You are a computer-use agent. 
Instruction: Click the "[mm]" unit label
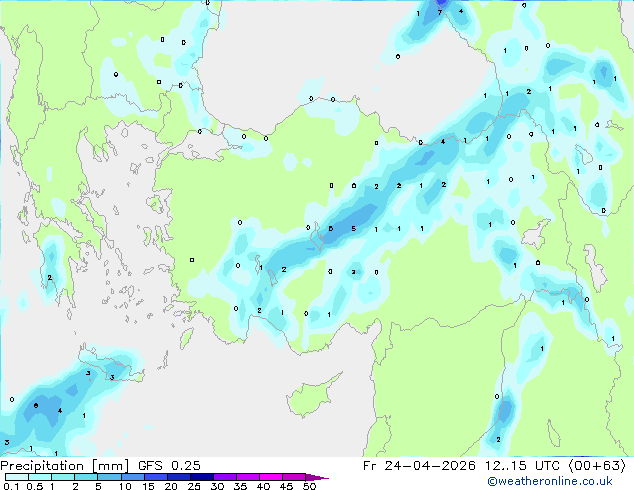point(110,466)
